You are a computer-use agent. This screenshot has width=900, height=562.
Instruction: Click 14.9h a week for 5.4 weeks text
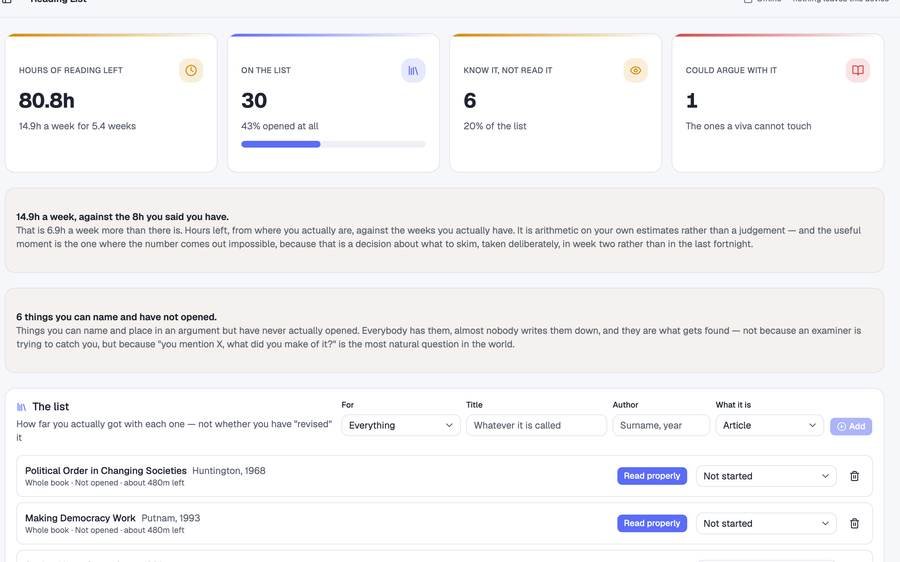77,126
